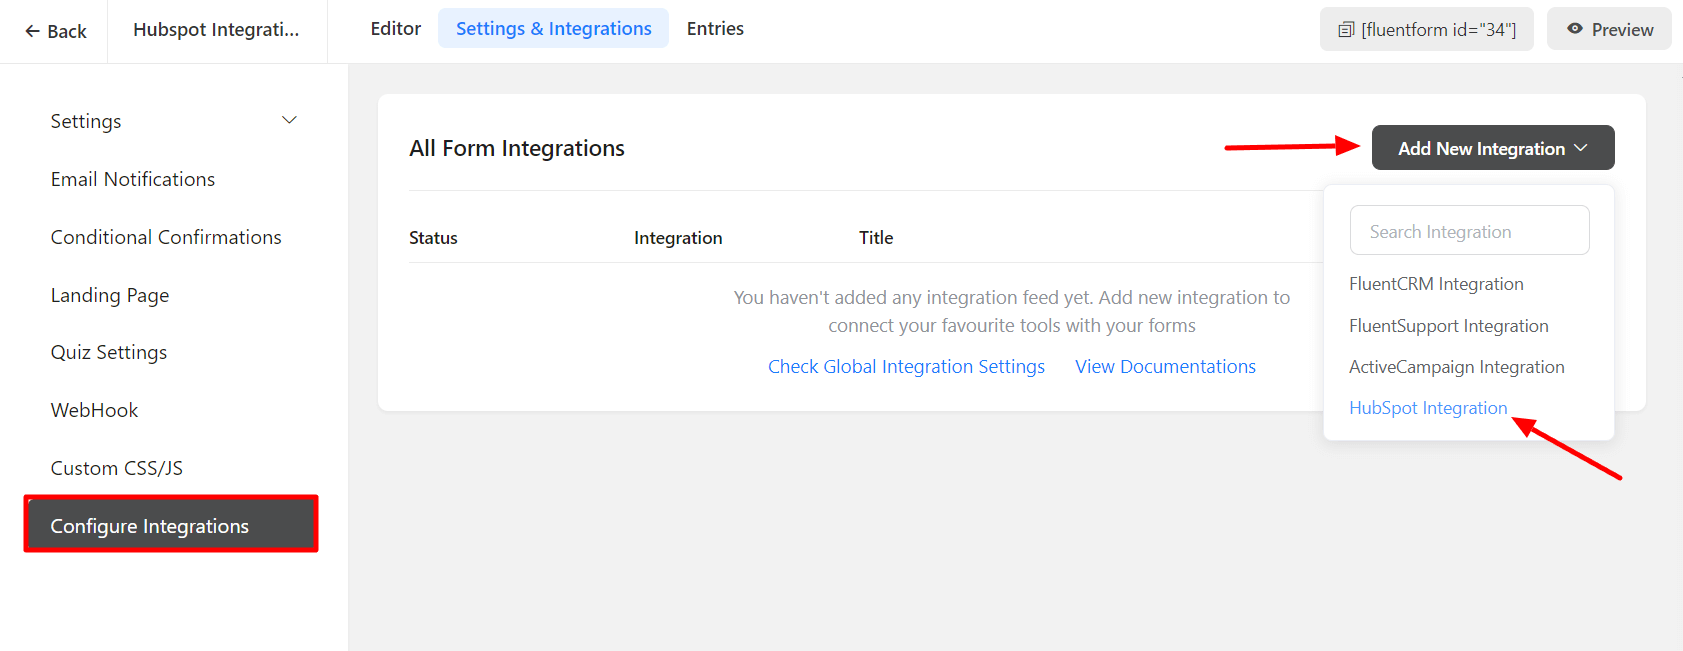Open the Settings & Integrations tab
The width and height of the screenshot is (1683, 651).
pos(553,29)
